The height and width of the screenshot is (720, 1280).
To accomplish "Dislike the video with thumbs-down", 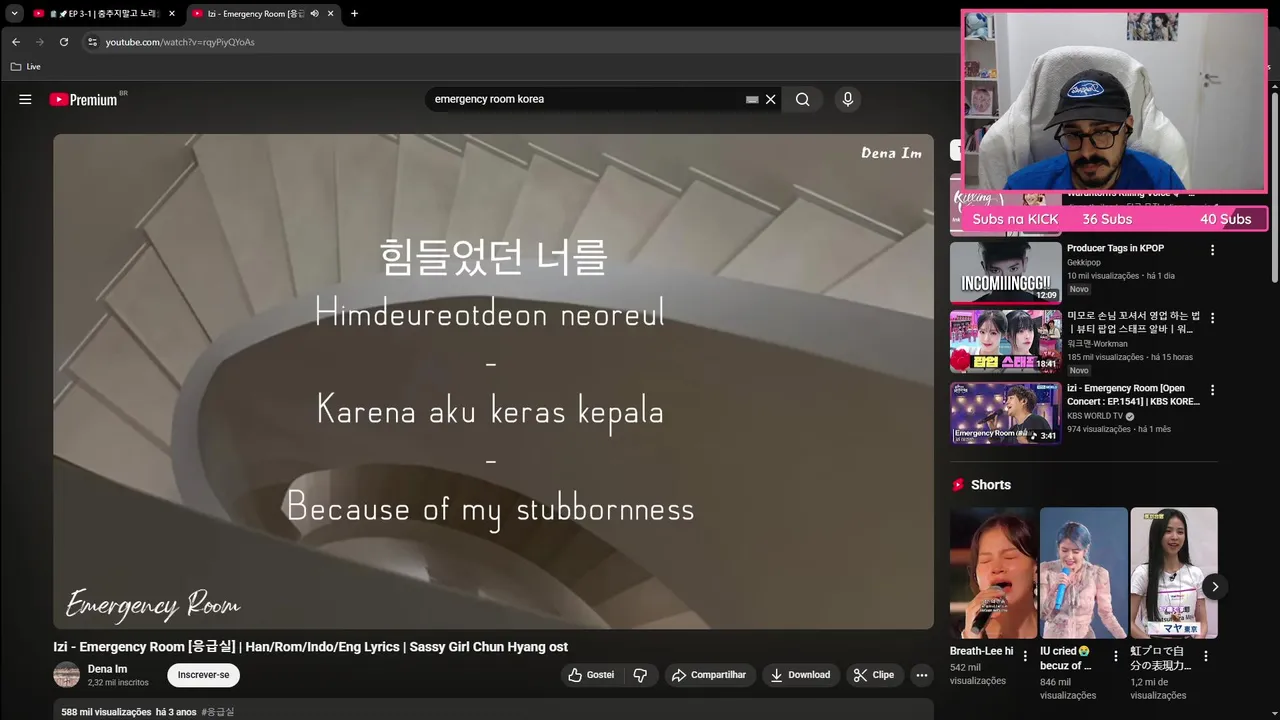I will 640,675.
